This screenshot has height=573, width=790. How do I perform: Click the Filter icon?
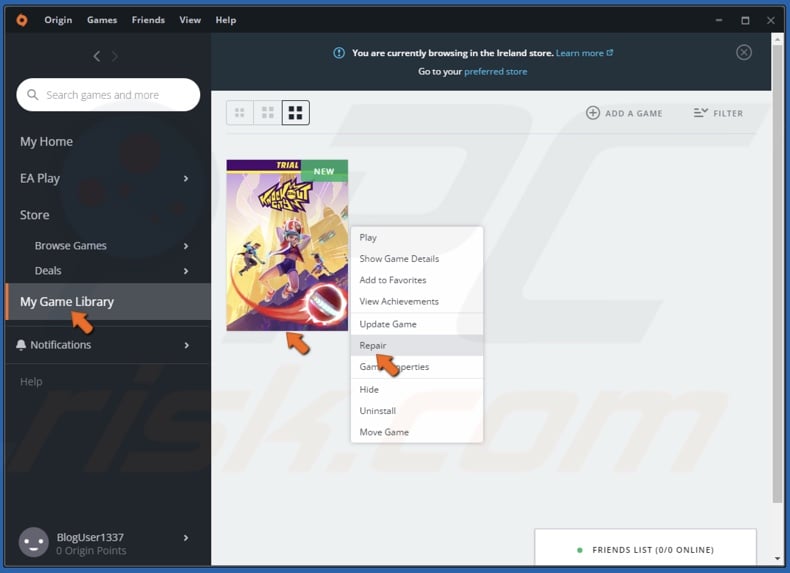tap(700, 113)
